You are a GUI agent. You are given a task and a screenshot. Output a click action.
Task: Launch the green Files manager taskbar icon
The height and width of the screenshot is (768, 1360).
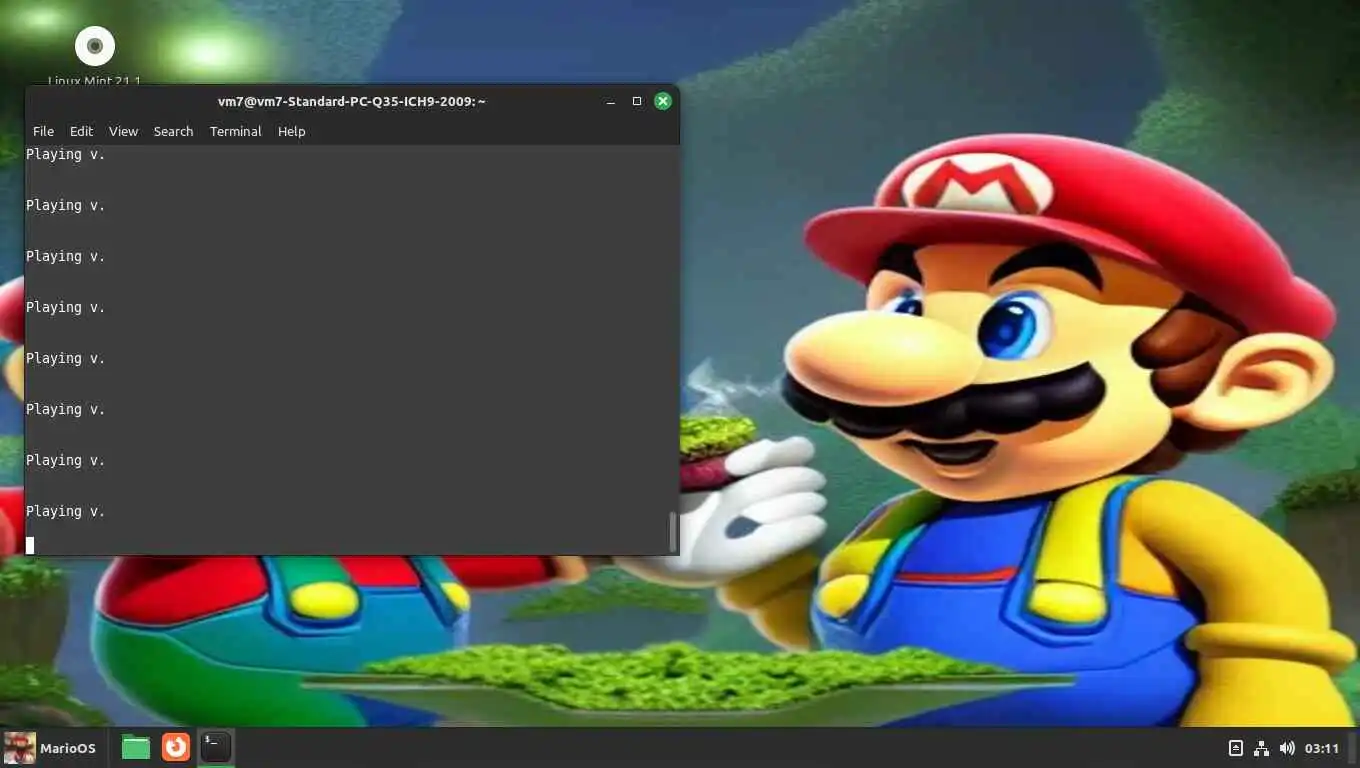(x=136, y=747)
